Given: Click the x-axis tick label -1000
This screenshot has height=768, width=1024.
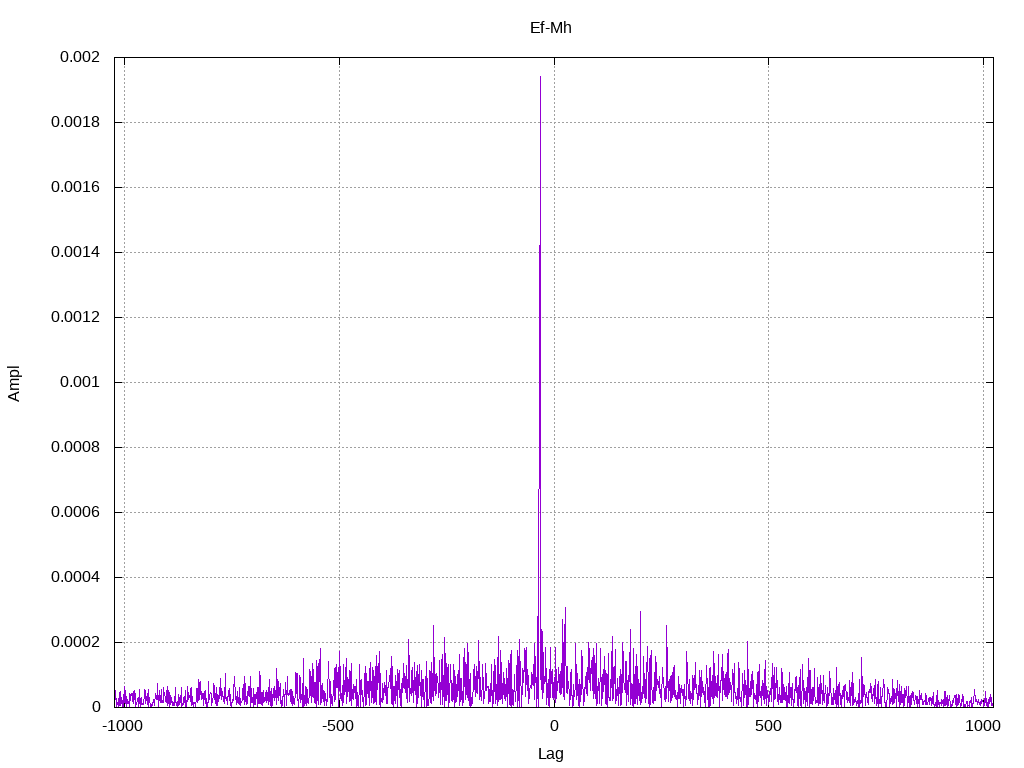Looking at the screenshot, I should point(122,726).
